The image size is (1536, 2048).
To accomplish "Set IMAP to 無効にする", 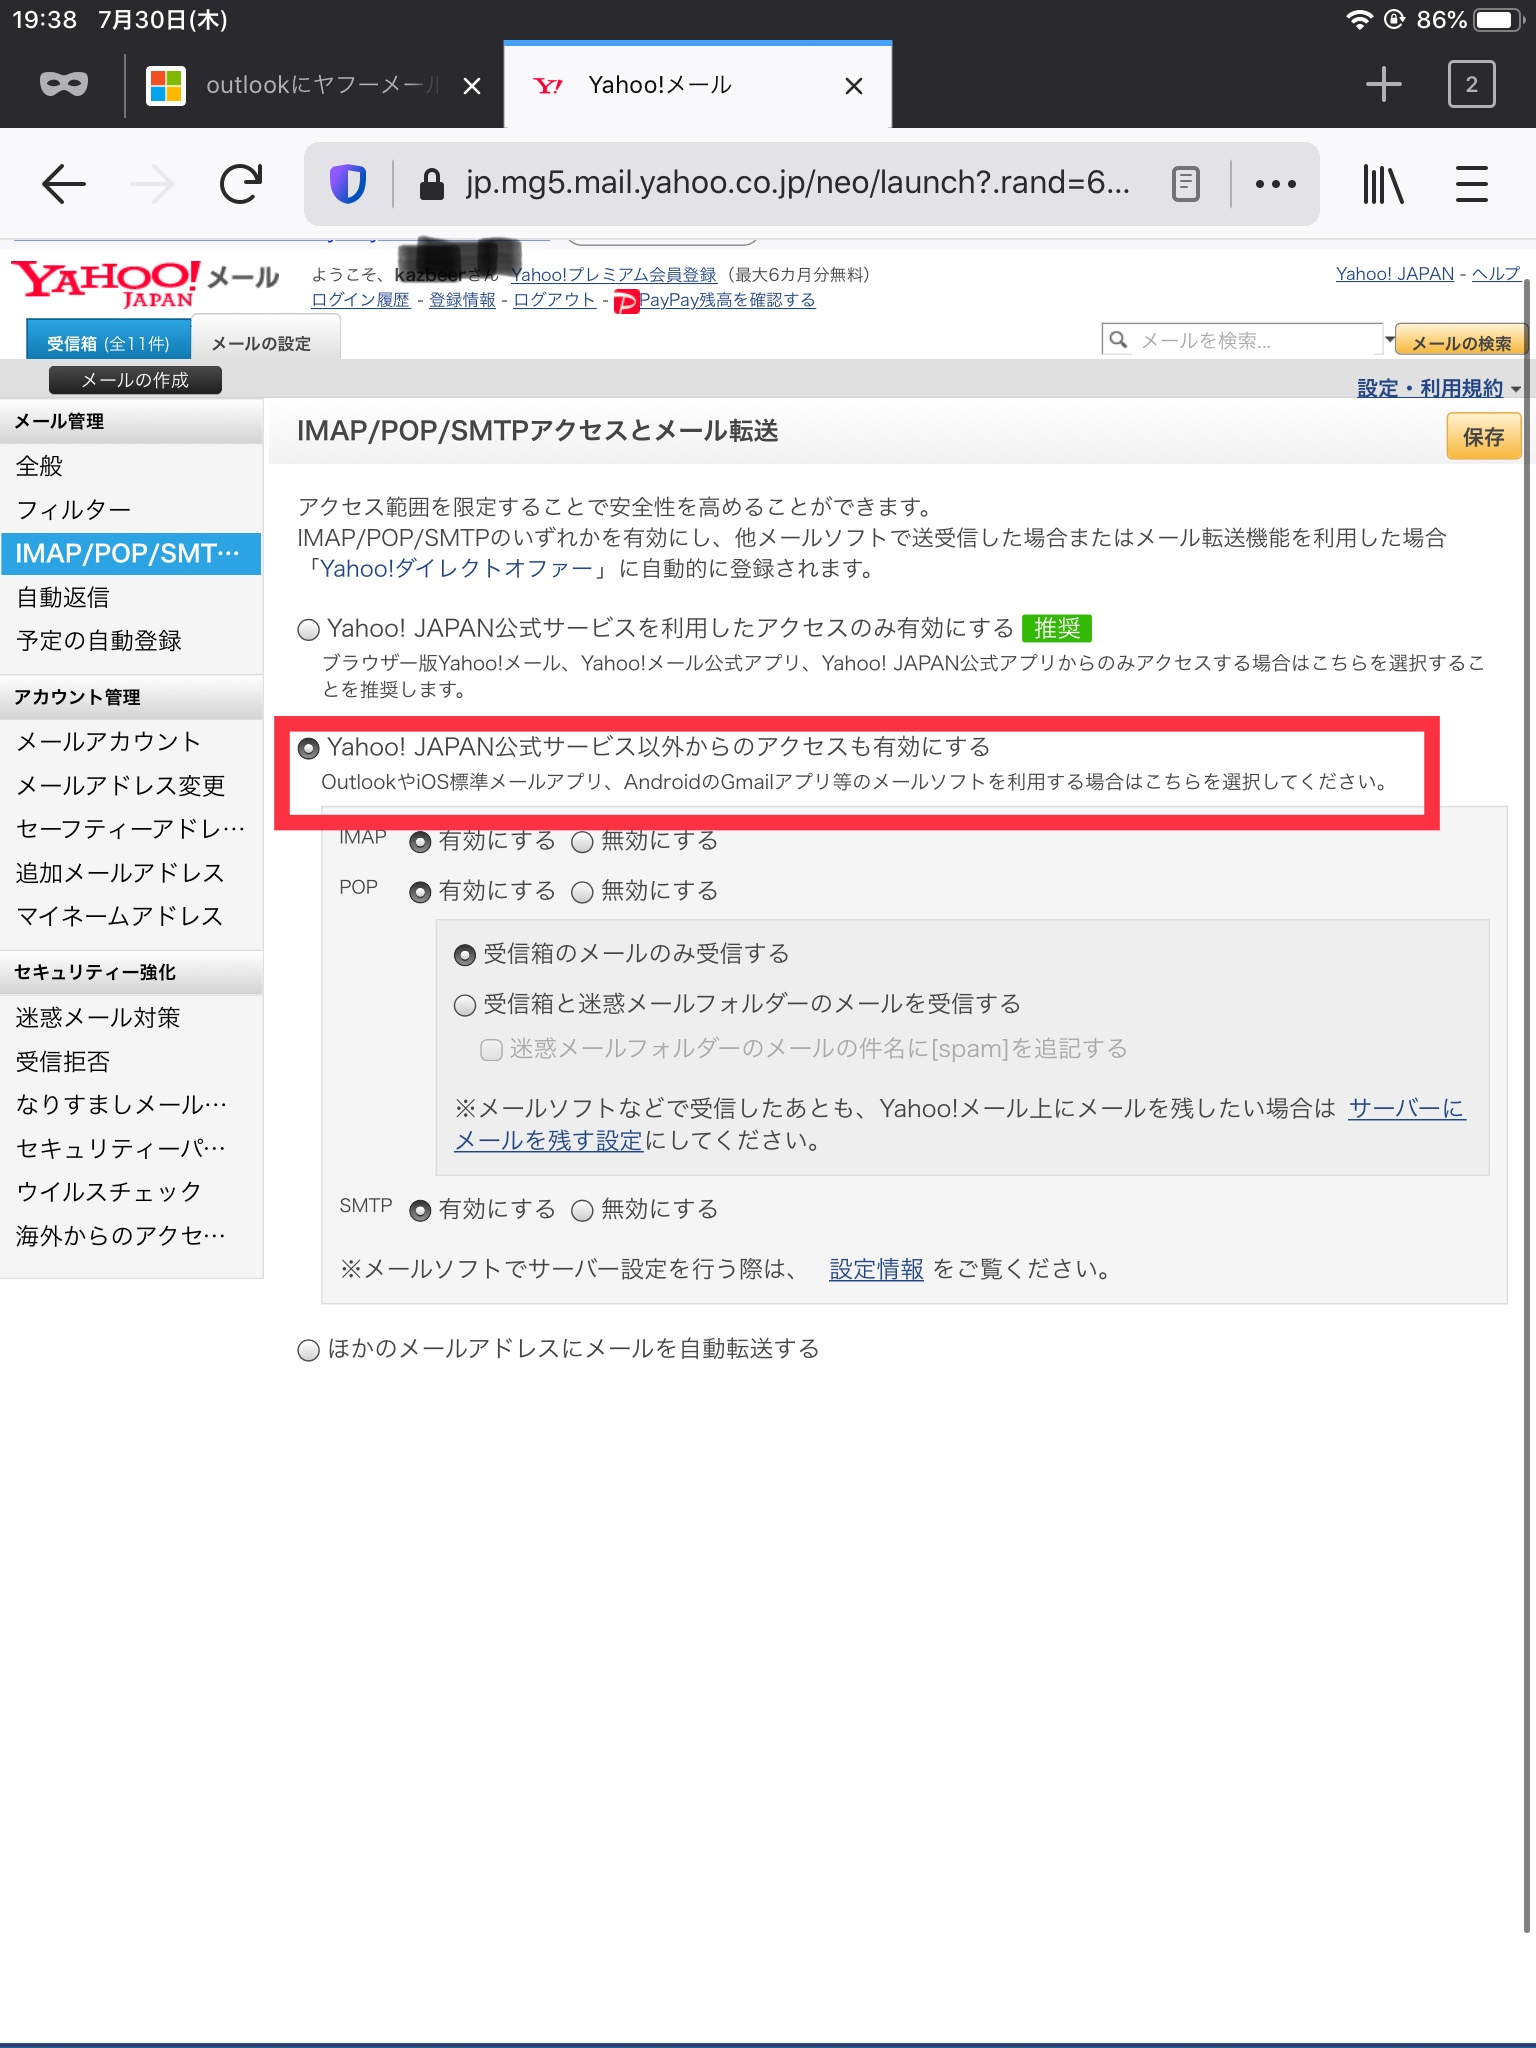I will (x=582, y=842).
